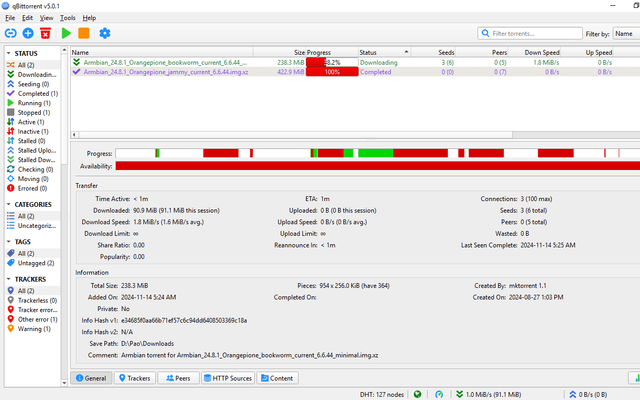Sort by the Status column header
This screenshot has height=400, width=640.
tap(384, 52)
